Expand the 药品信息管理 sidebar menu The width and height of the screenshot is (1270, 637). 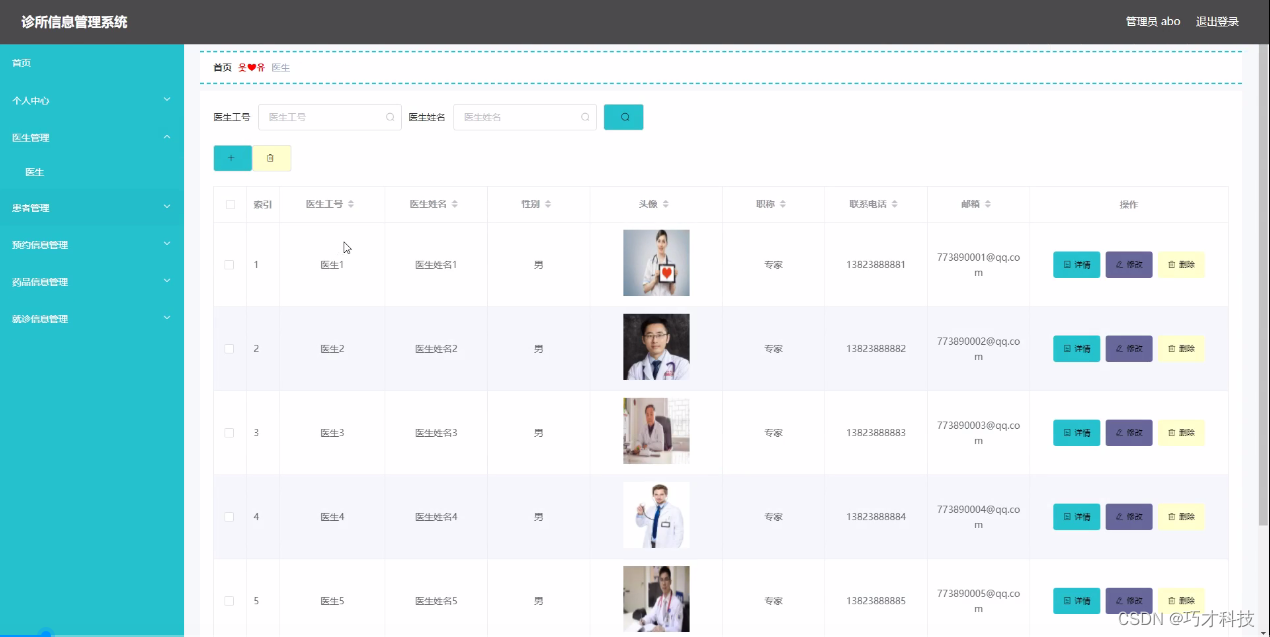(x=92, y=281)
